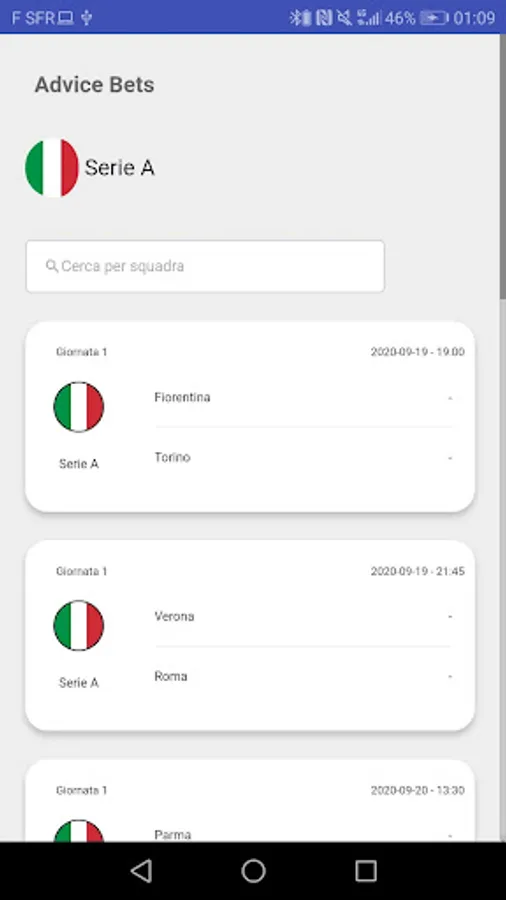Screen dimensions: 506x900
Task: Tap the 2020-09-19 - 21:45 match date
Action: [x=418, y=571]
